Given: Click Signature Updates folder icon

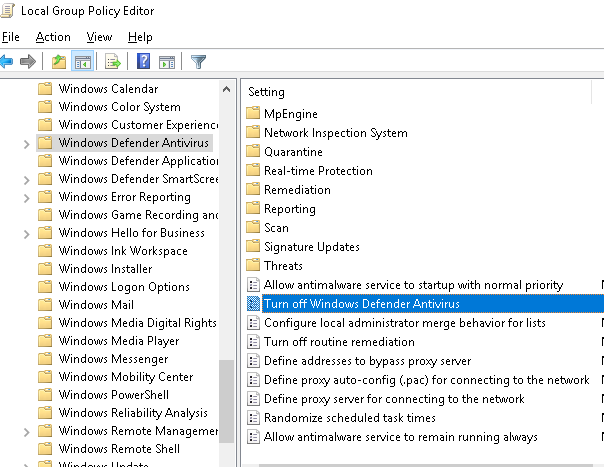Looking at the screenshot, I should point(253,246).
